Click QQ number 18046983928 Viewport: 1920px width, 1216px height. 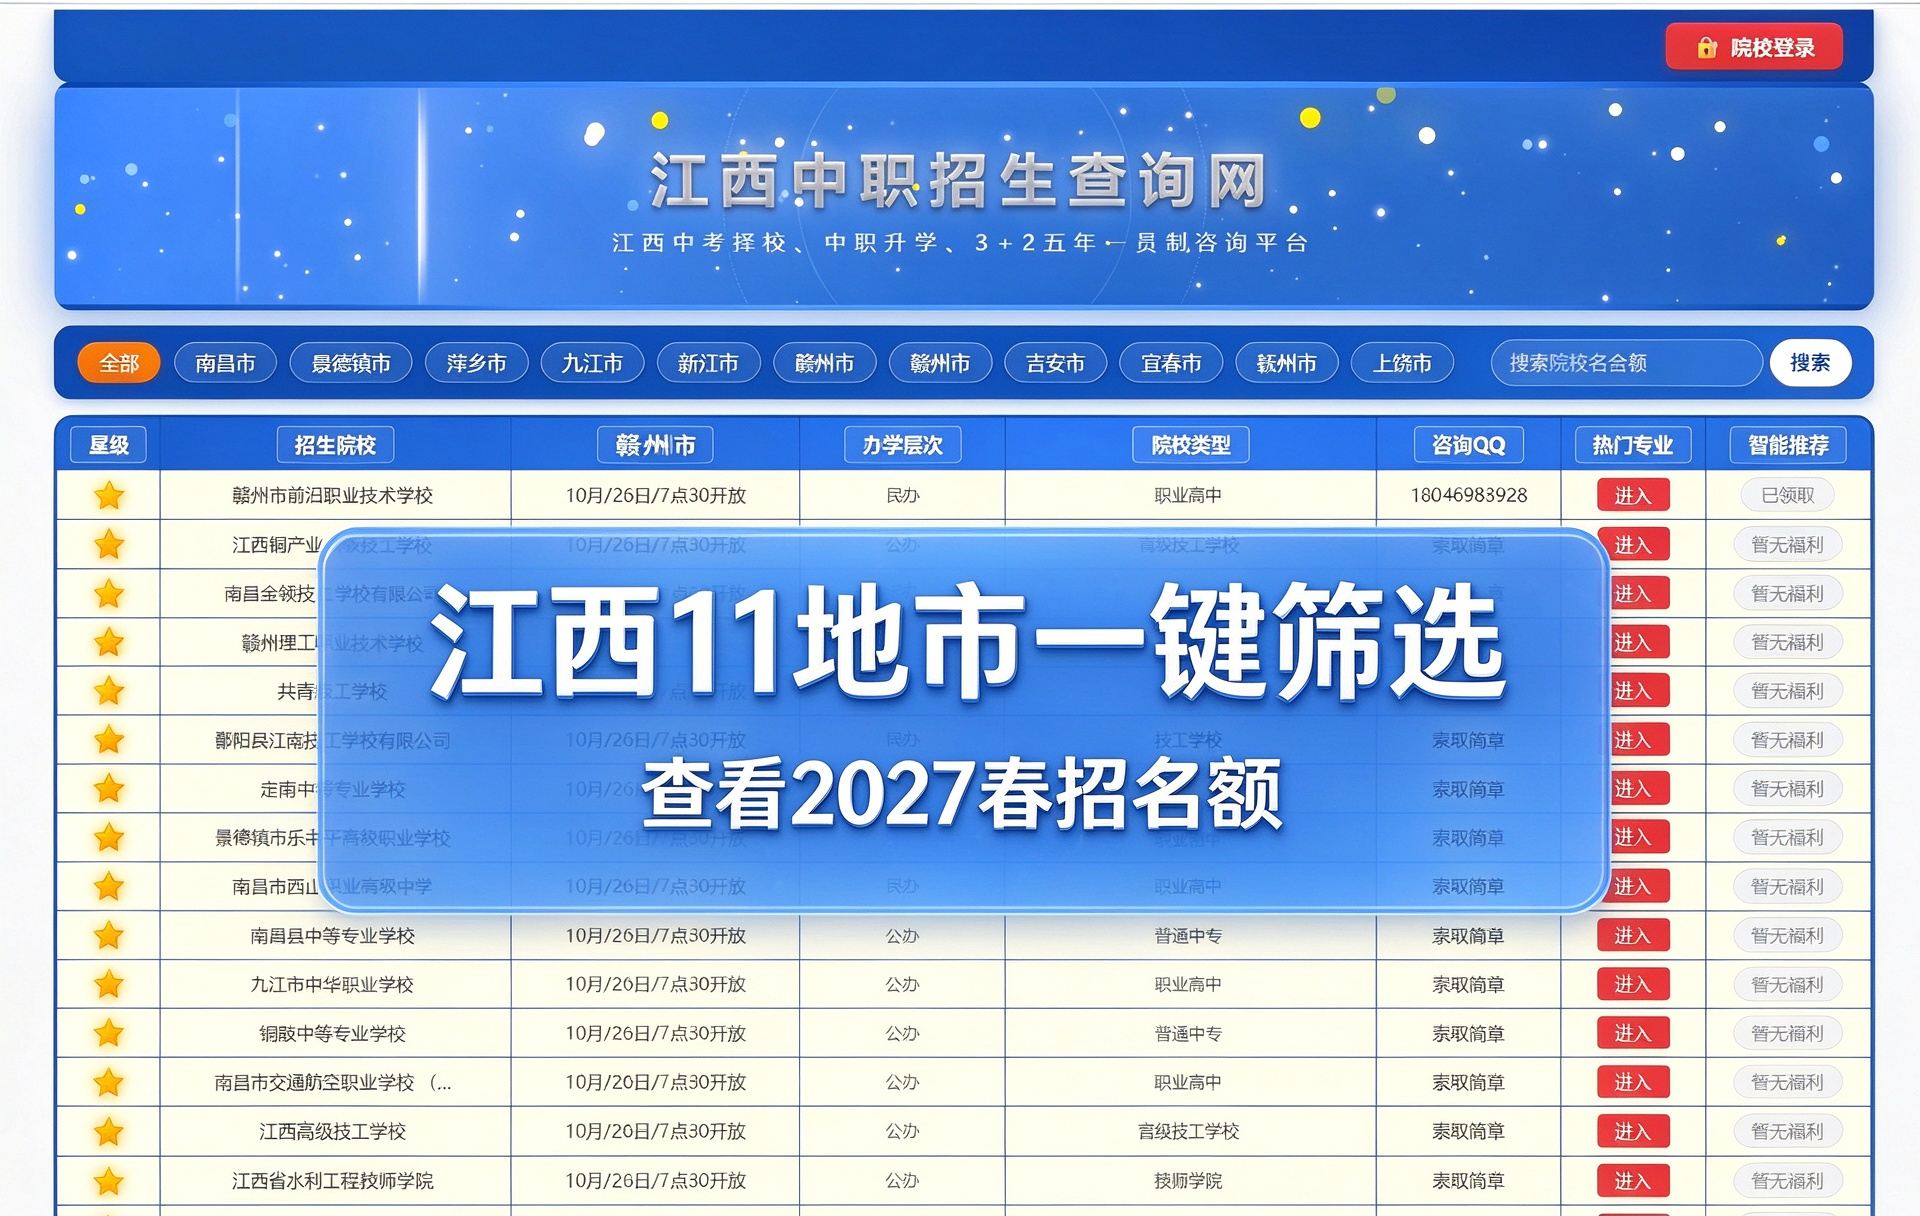coord(1469,495)
